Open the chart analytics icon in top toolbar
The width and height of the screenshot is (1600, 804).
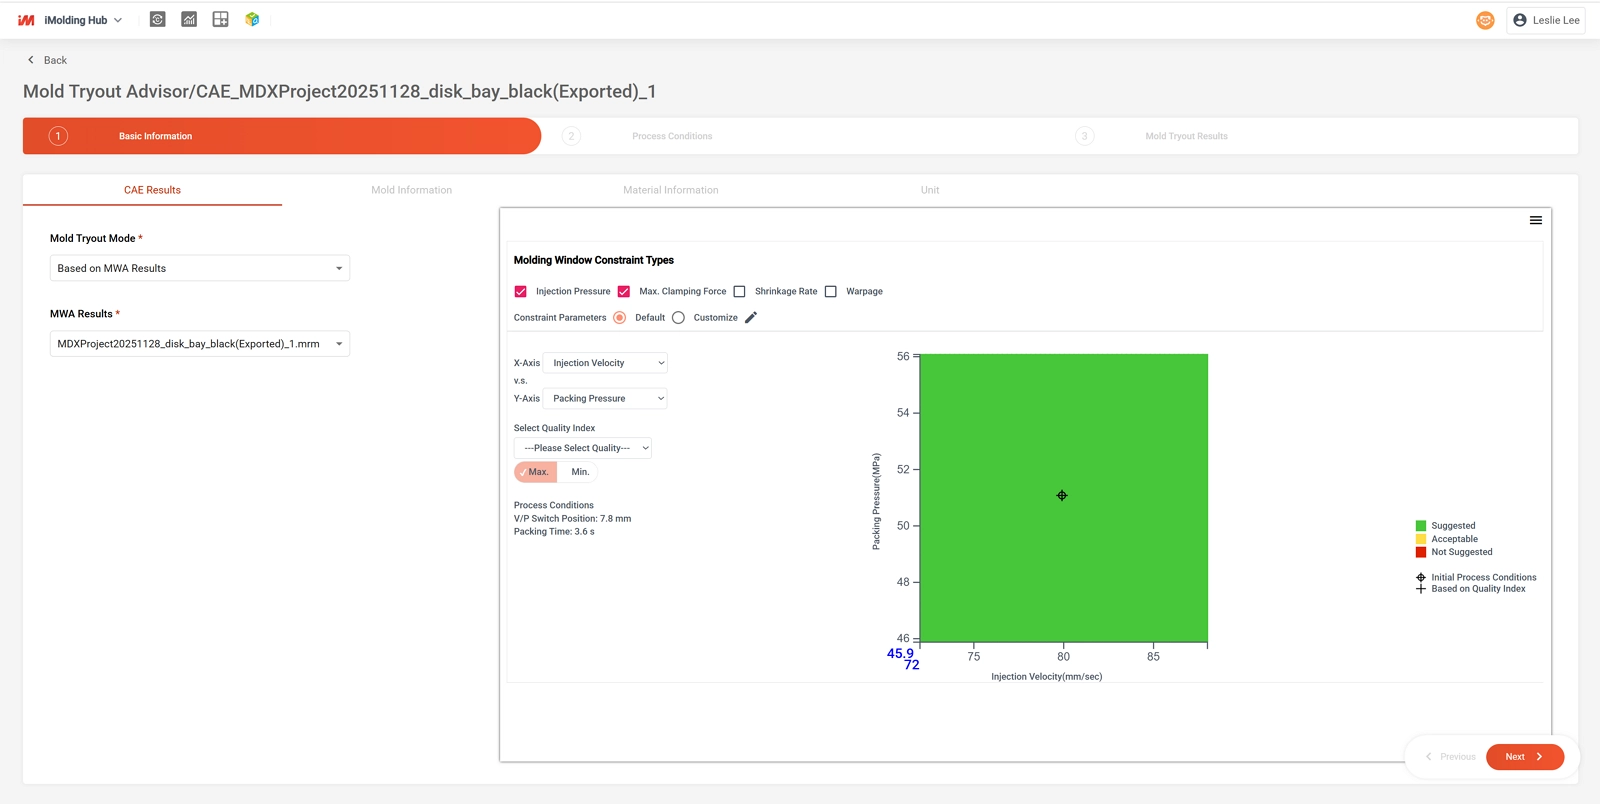[189, 20]
